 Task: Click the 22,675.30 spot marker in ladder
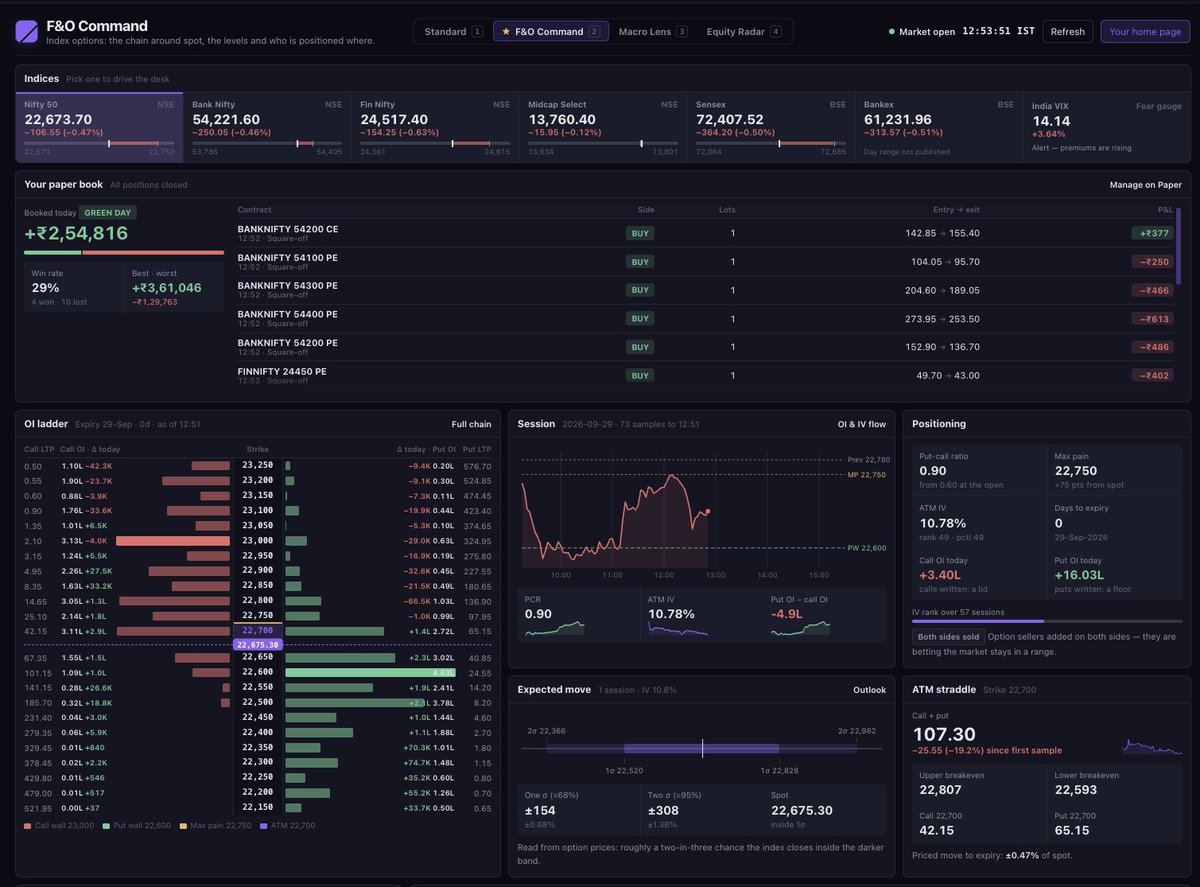click(x=257, y=645)
